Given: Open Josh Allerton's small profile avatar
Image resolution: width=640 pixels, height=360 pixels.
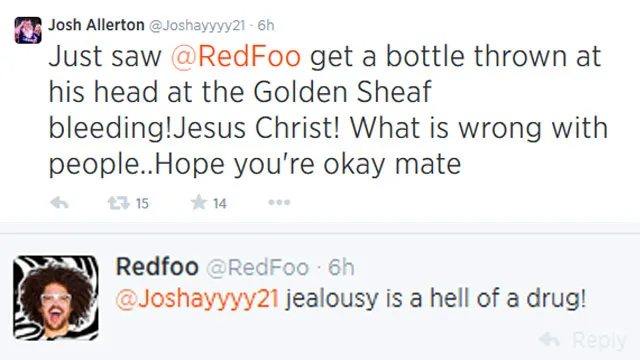Looking at the screenshot, I should (x=28, y=30).
